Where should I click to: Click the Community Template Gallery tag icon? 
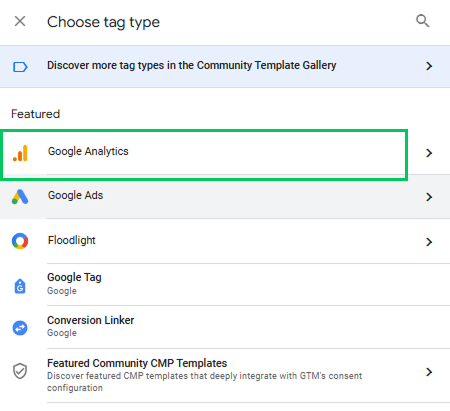pyautogui.click(x=20, y=67)
